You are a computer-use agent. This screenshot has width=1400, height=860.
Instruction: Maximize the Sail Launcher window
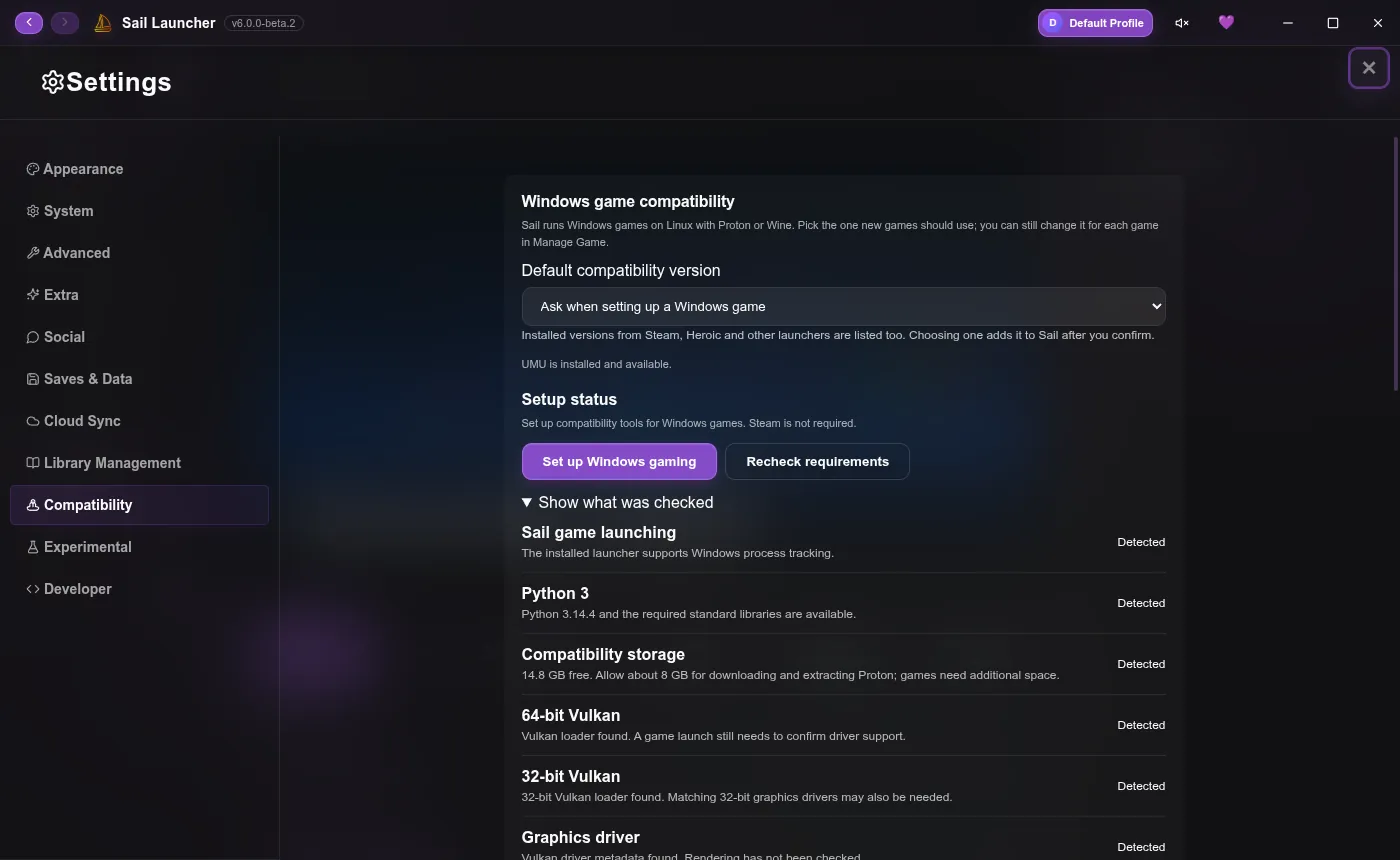1333,23
